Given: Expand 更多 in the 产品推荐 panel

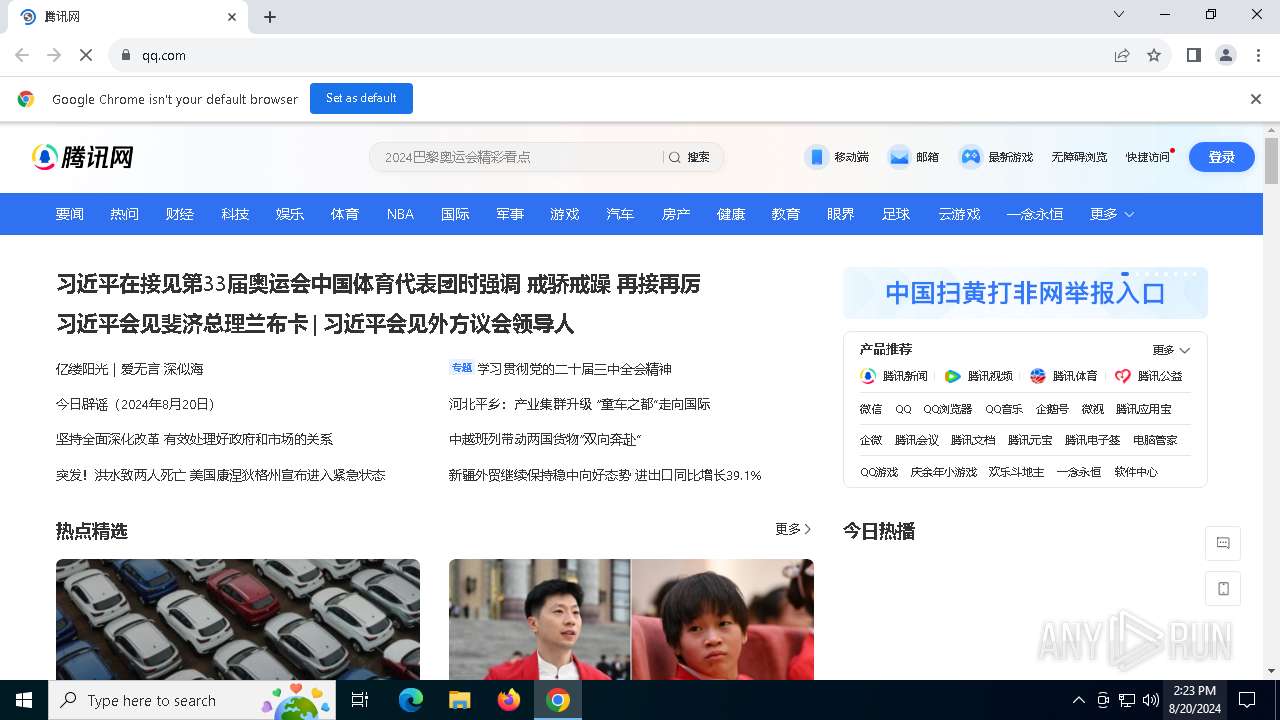Looking at the screenshot, I should click(1171, 350).
